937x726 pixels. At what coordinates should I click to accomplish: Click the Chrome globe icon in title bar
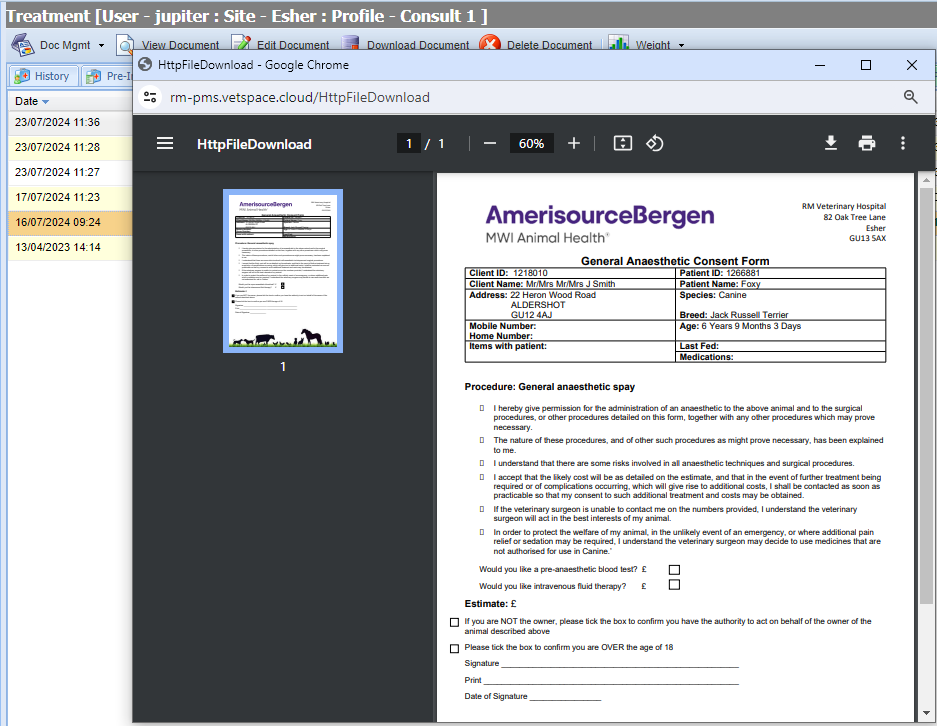pyautogui.click(x=145, y=65)
